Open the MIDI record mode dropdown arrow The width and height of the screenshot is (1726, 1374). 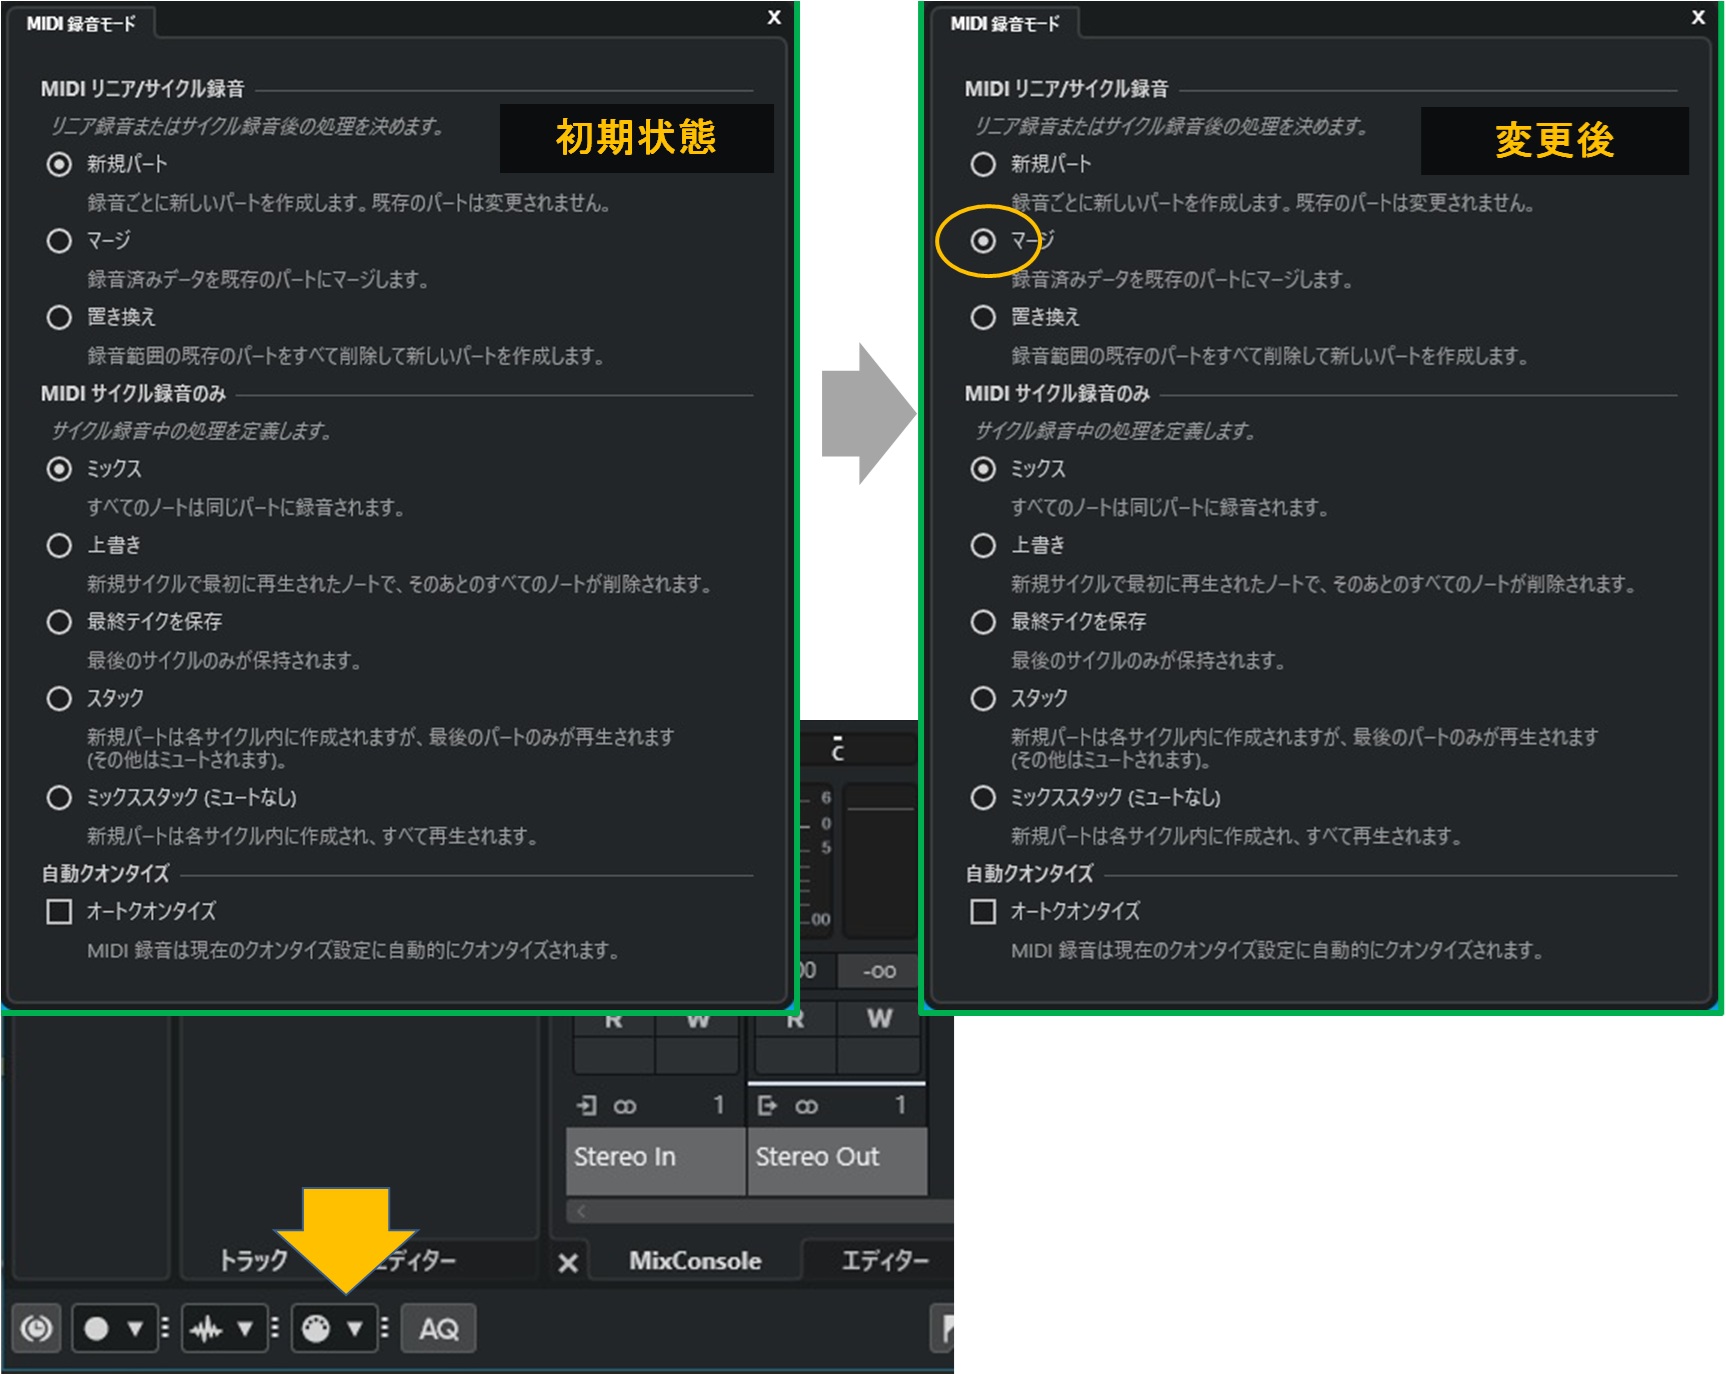click(x=352, y=1329)
